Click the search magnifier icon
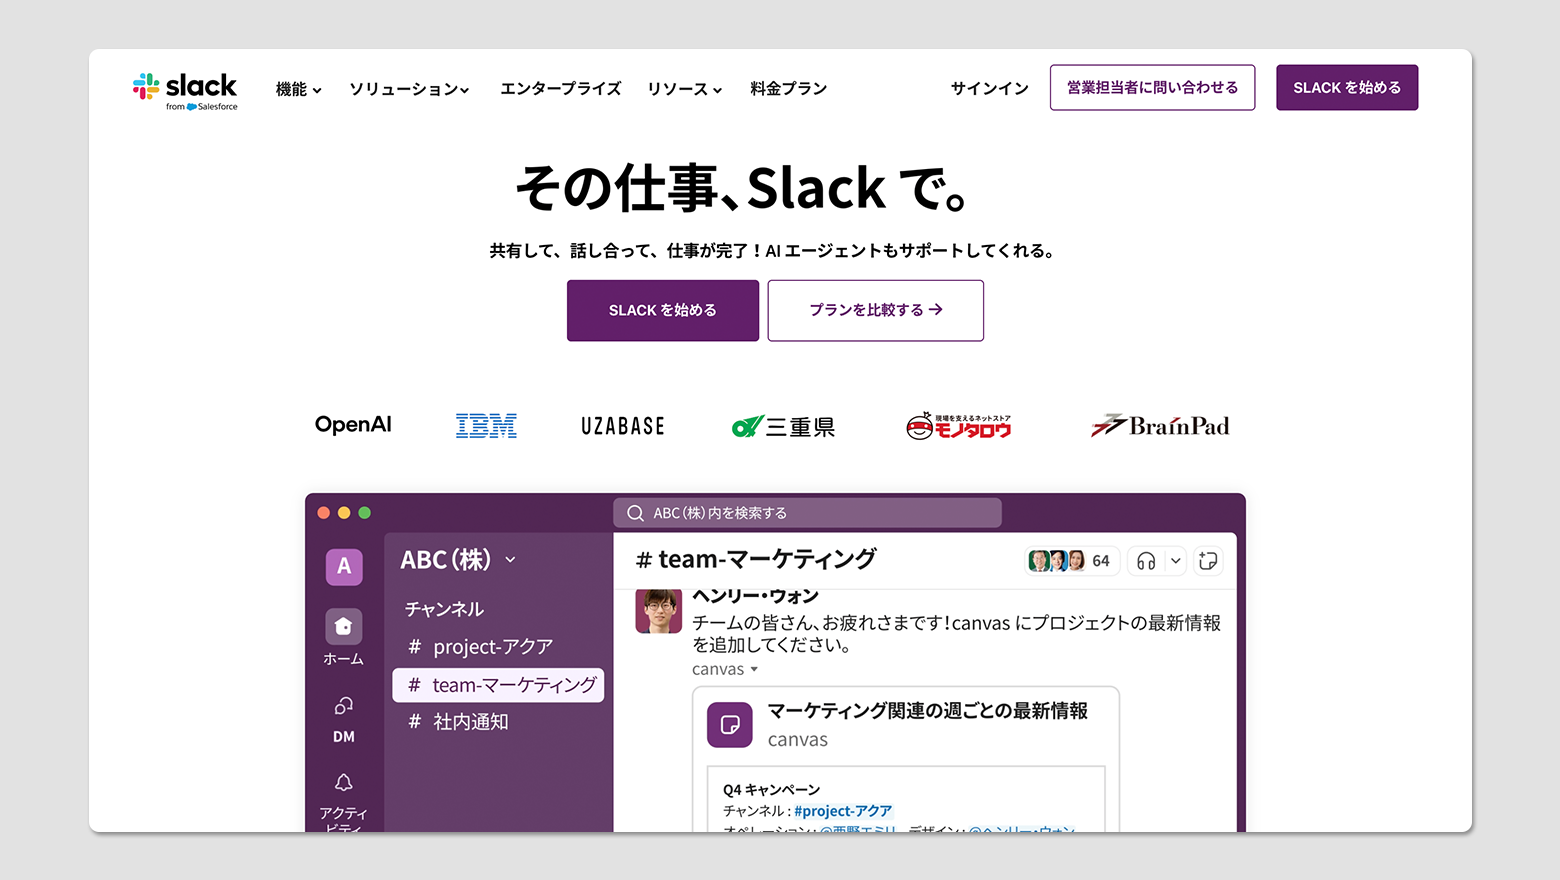 click(635, 513)
